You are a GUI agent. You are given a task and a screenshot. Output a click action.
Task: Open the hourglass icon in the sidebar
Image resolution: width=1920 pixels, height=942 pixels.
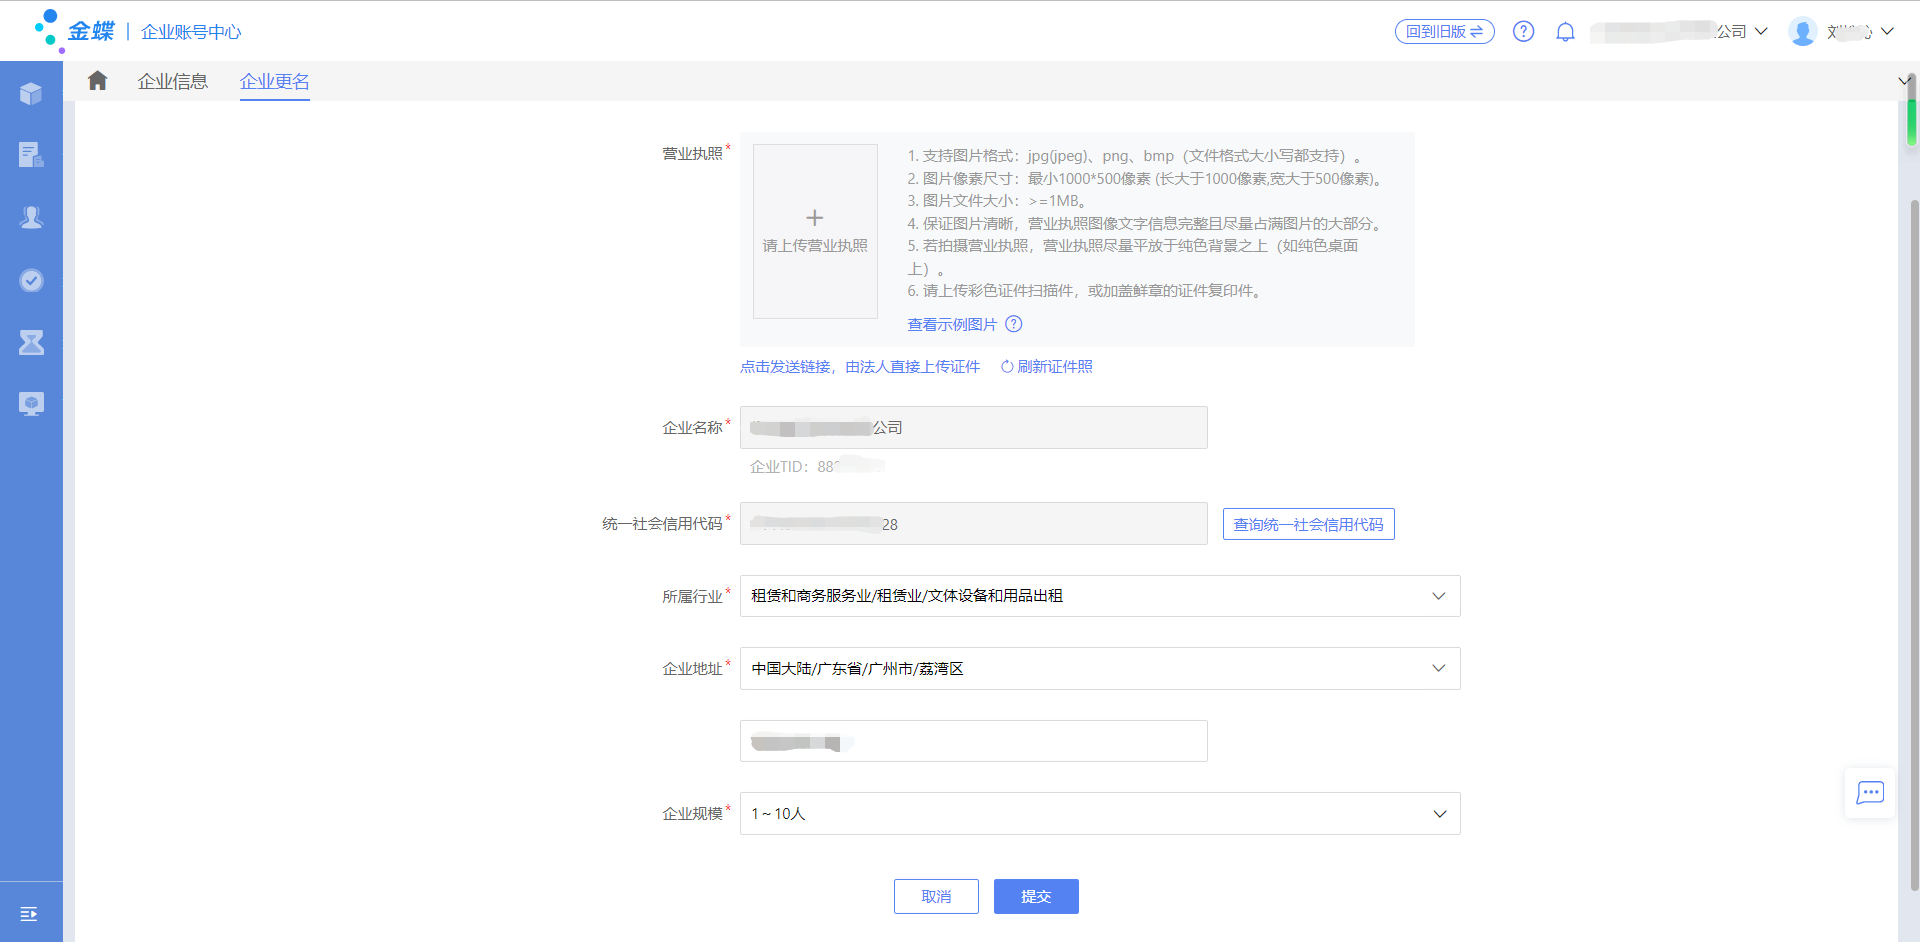[x=31, y=342]
